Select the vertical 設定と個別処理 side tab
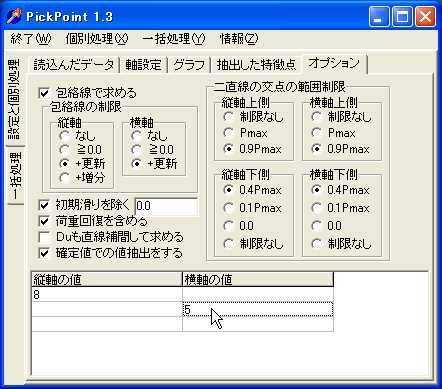442x389 pixels. coord(15,100)
